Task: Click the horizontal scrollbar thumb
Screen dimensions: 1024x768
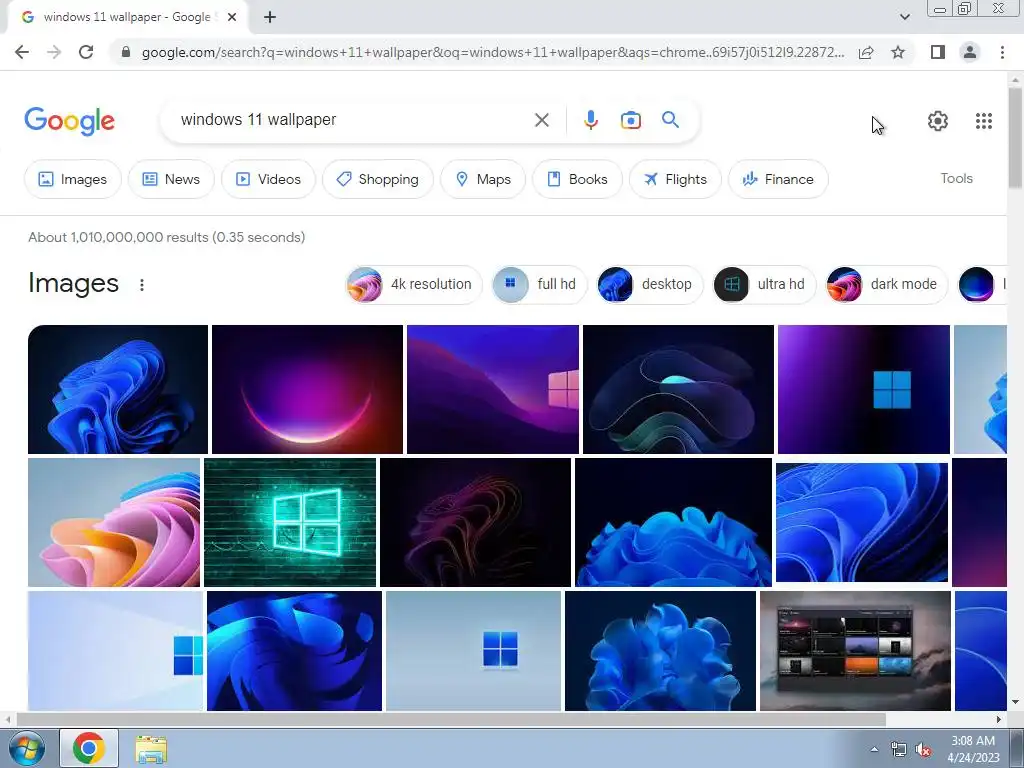Action: pos(451,719)
